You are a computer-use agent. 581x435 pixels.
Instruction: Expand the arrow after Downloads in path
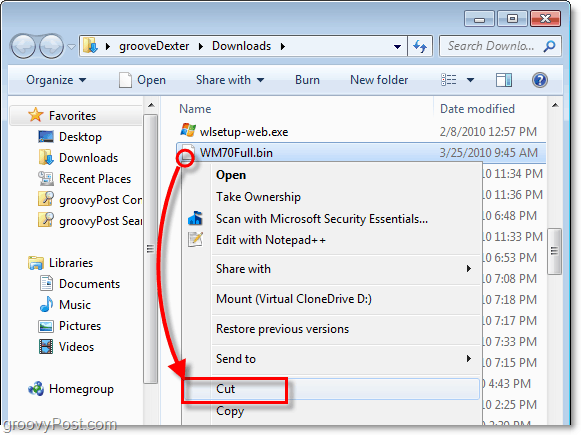[x=283, y=46]
